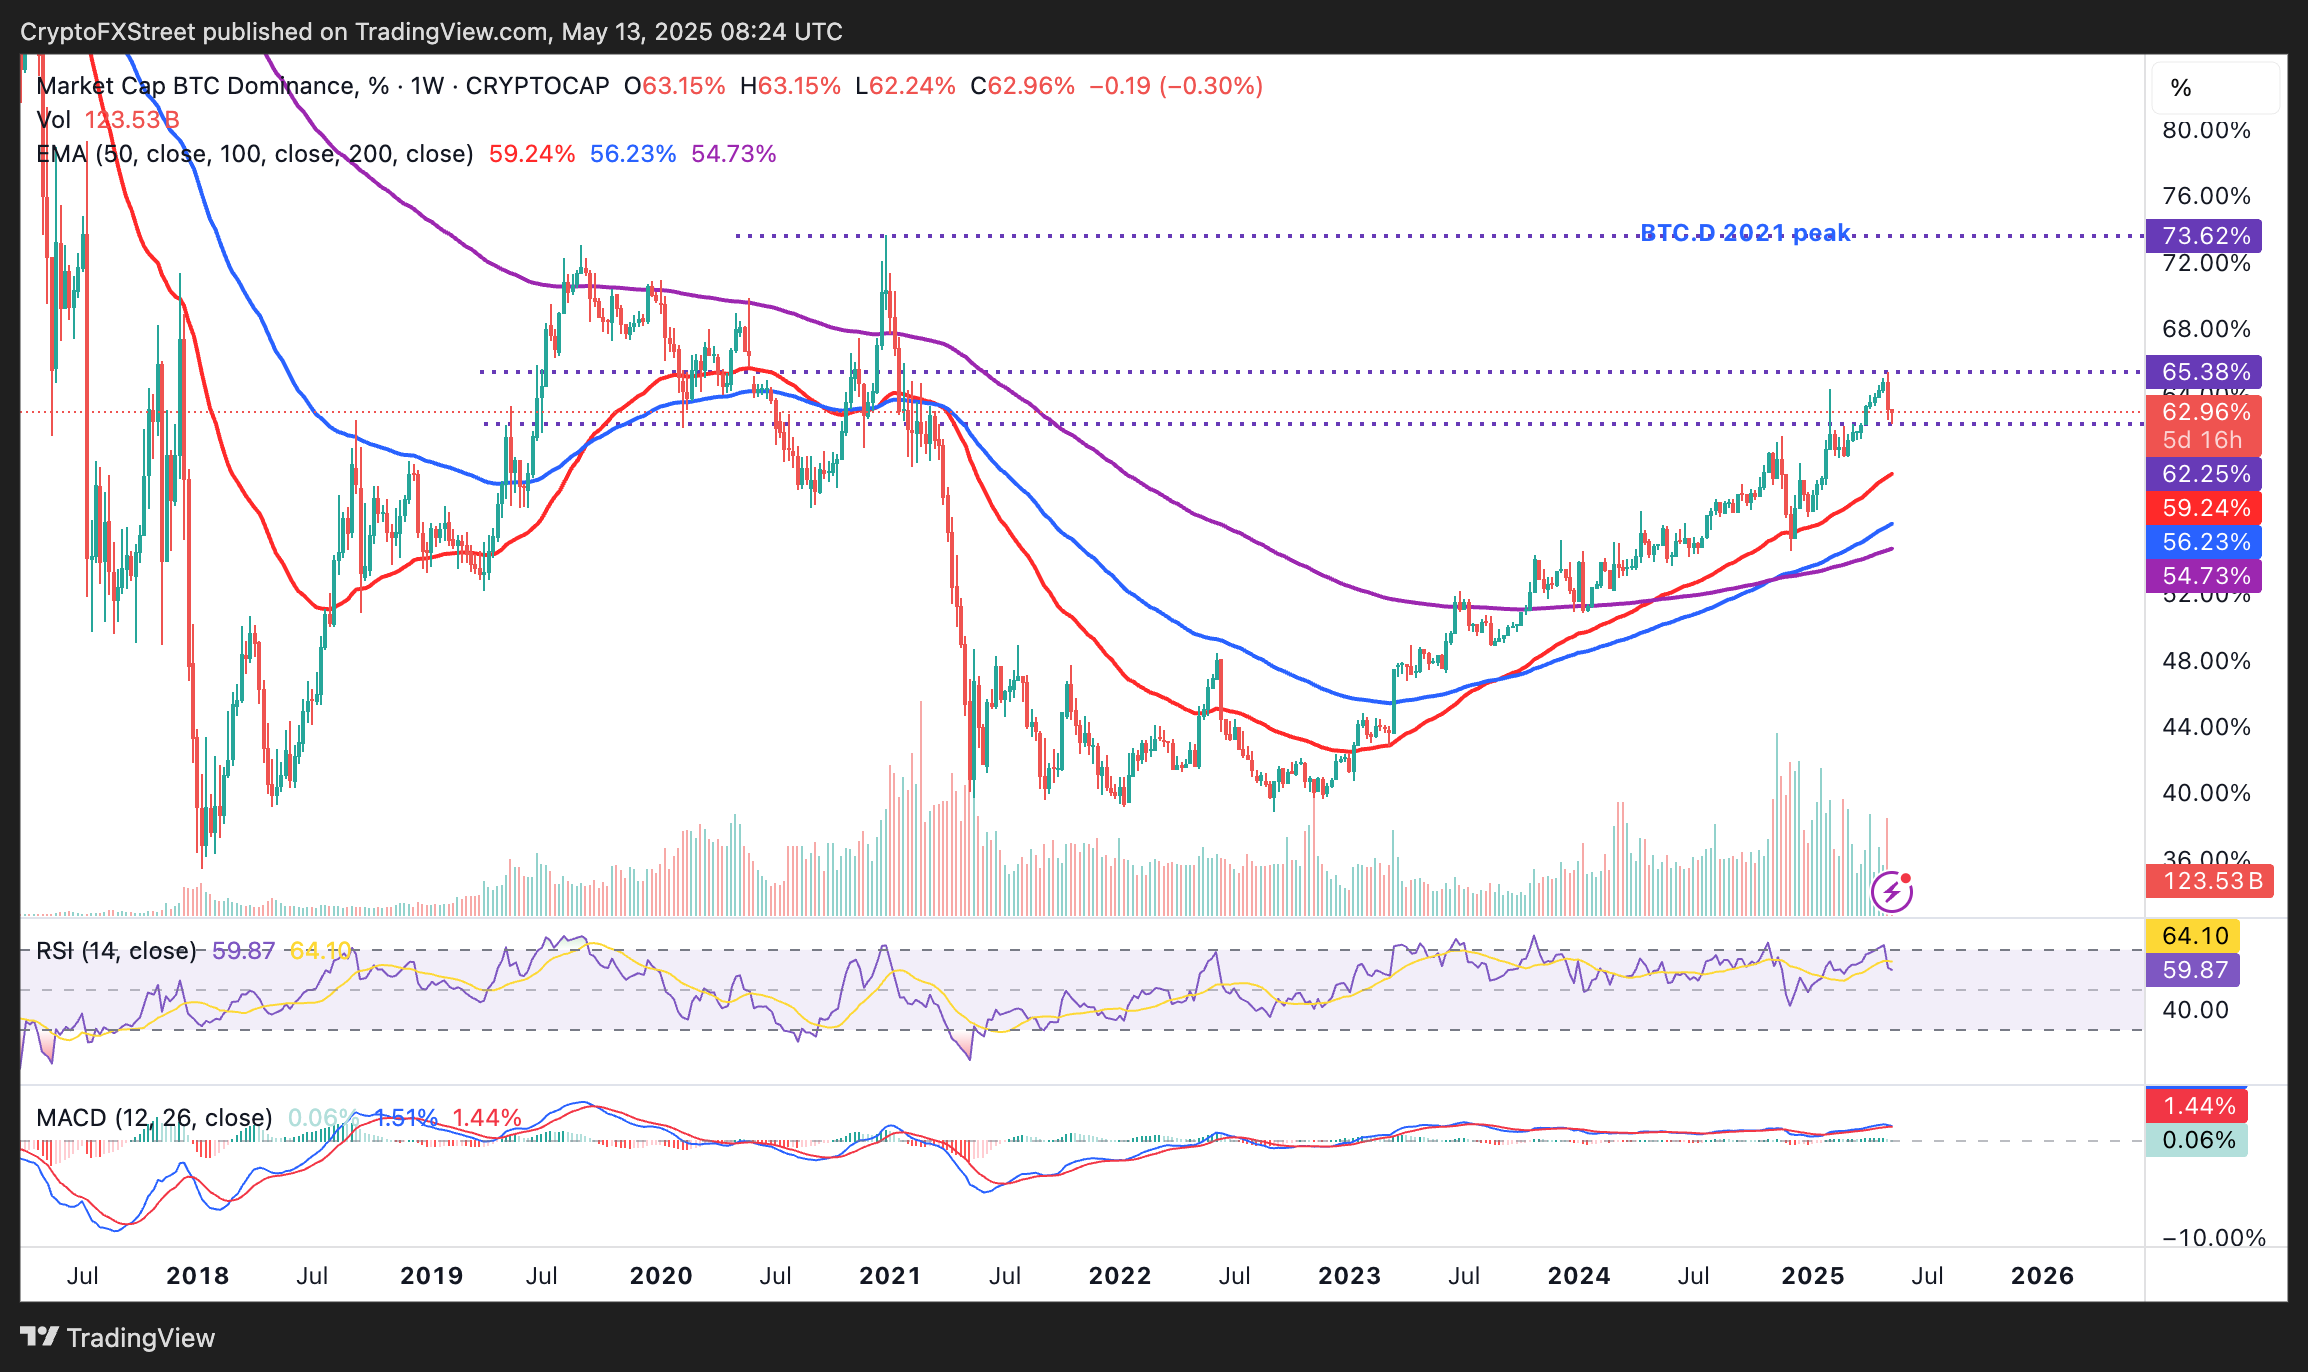Viewport: 2308px width, 1372px height.
Task: Select the RSI (14, close) legend
Action: pyautogui.click(x=116, y=950)
